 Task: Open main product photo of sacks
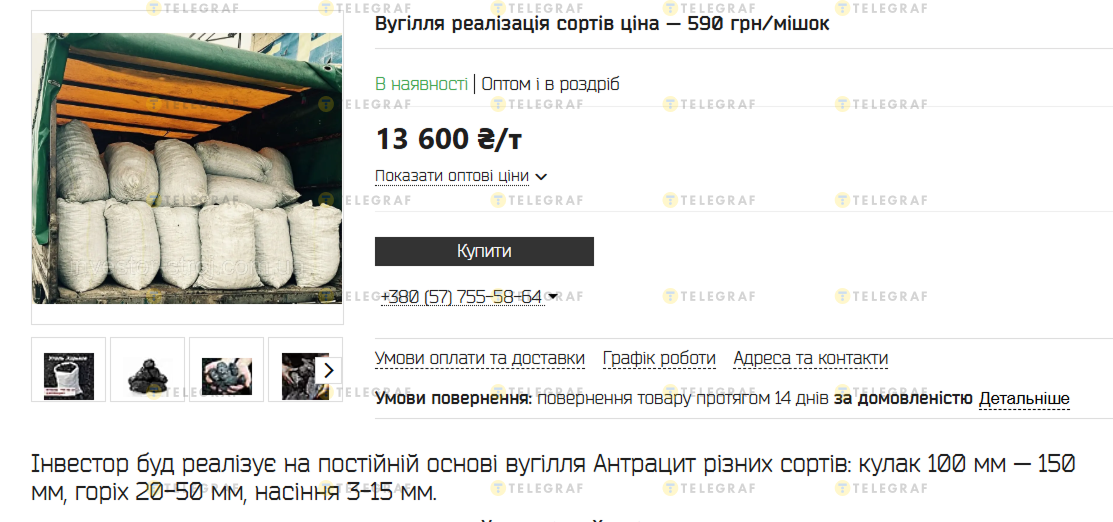pyautogui.click(x=187, y=168)
